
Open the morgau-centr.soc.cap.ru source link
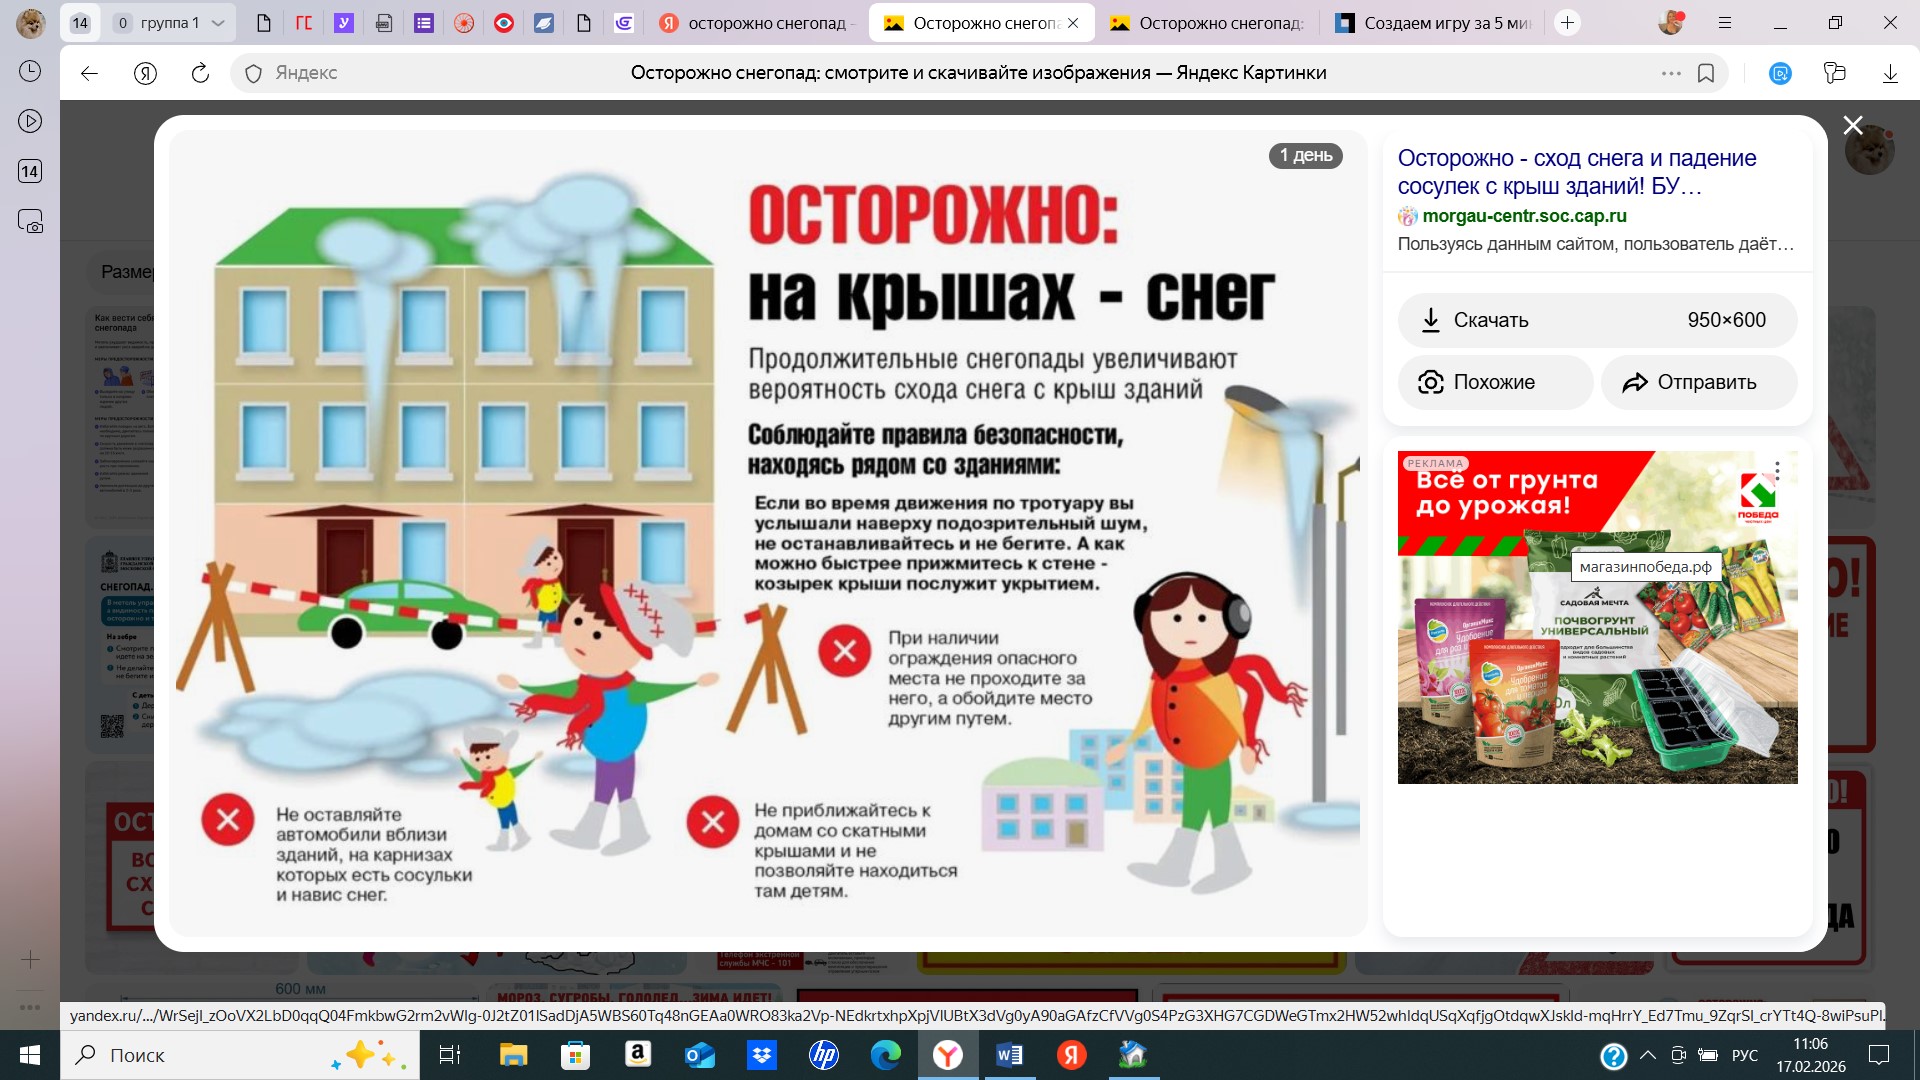[1523, 216]
